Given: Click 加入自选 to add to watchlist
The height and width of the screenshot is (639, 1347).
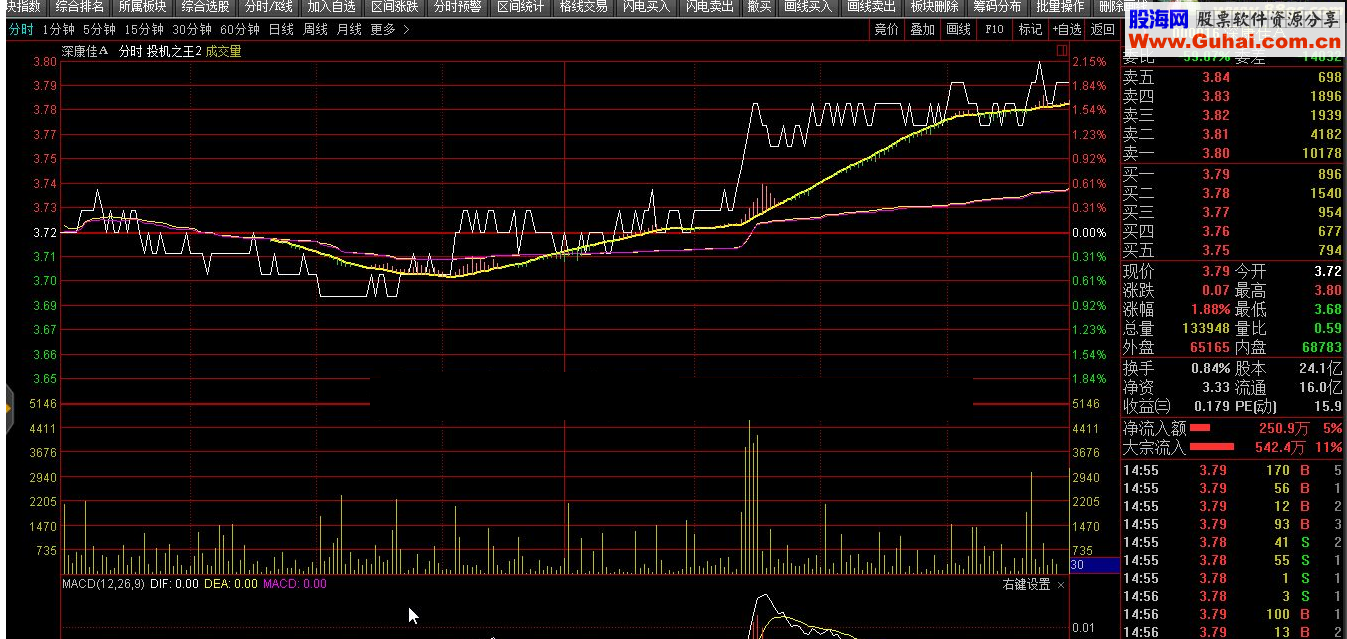Looking at the screenshot, I should (x=332, y=7).
